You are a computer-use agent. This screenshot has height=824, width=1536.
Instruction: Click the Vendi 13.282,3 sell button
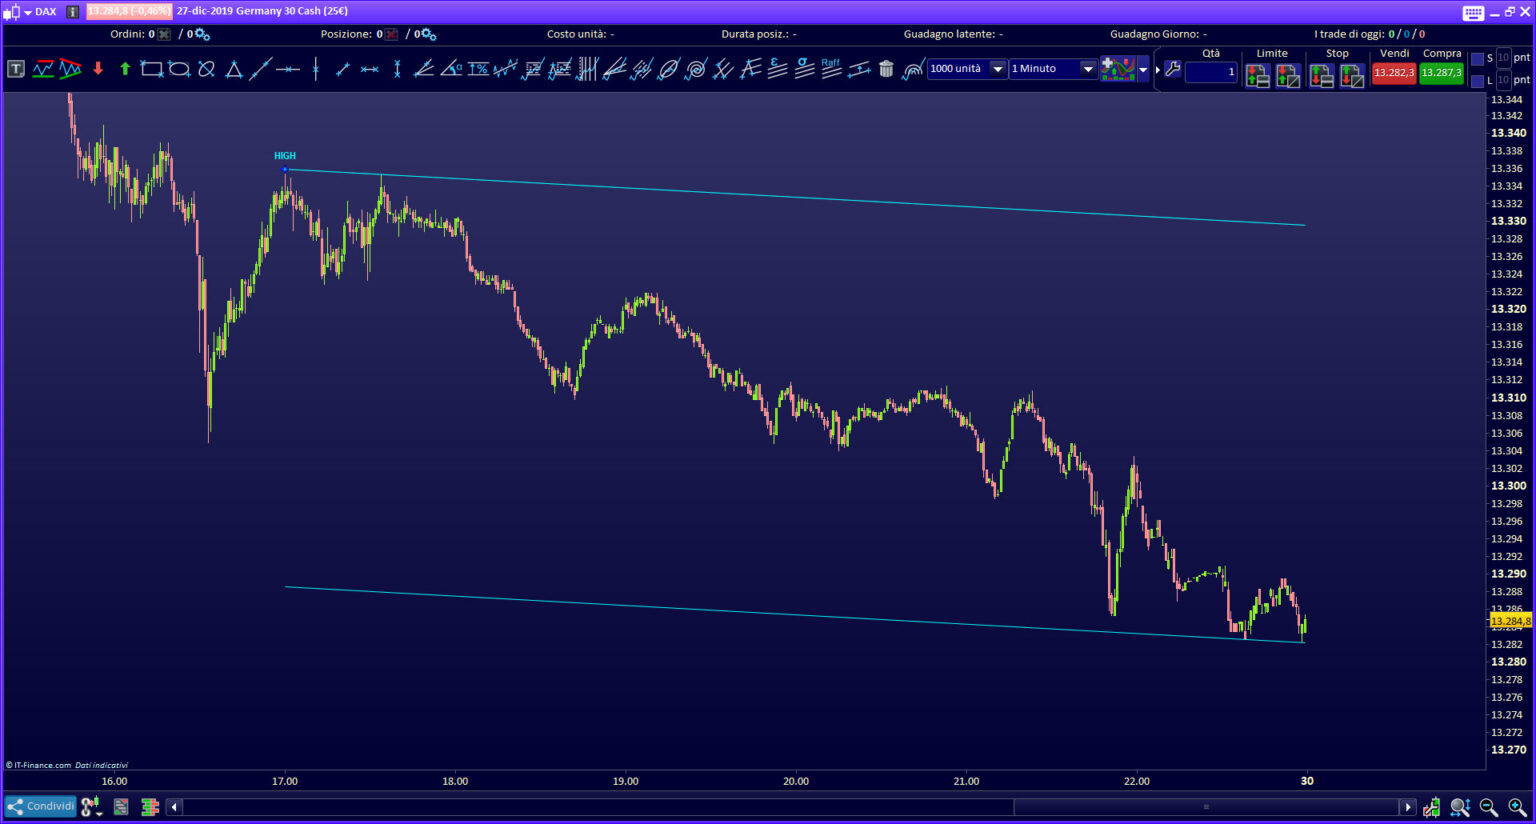[1393, 73]
